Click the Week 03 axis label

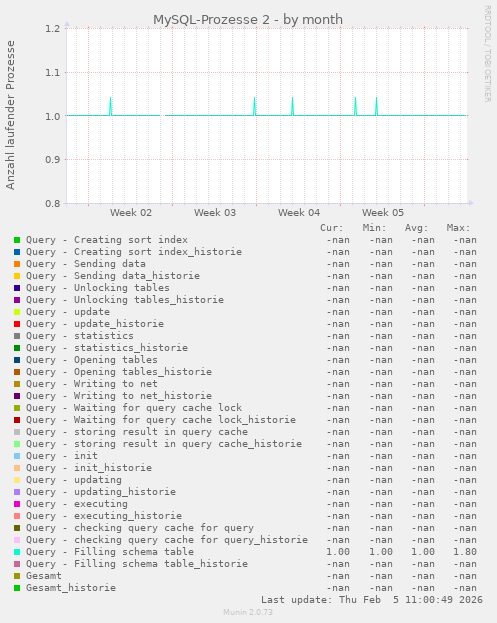215,213
